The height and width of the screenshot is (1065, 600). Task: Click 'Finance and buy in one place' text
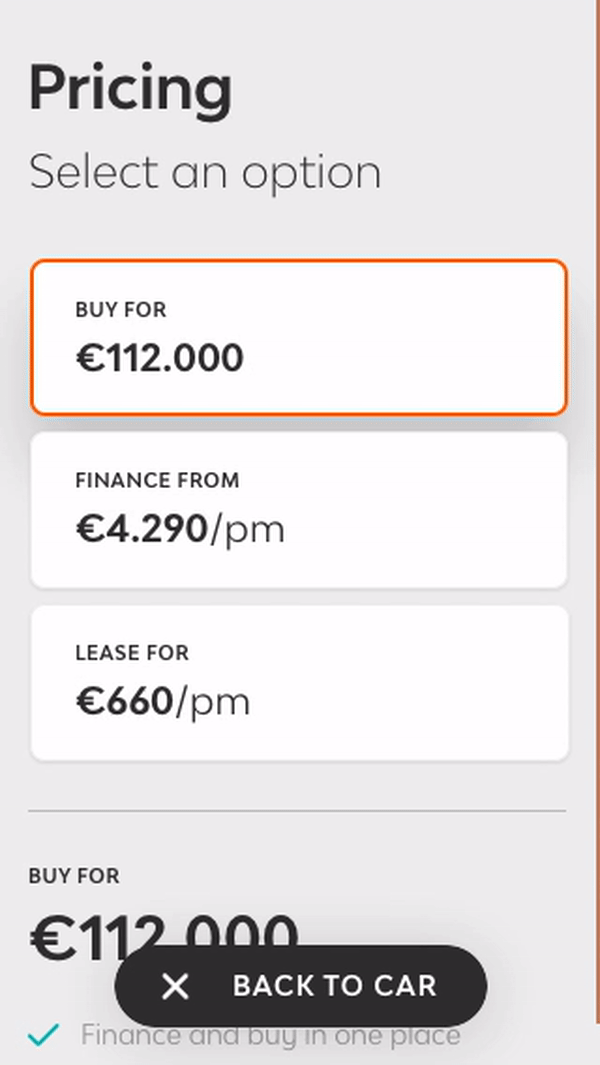pos(270,1036)
